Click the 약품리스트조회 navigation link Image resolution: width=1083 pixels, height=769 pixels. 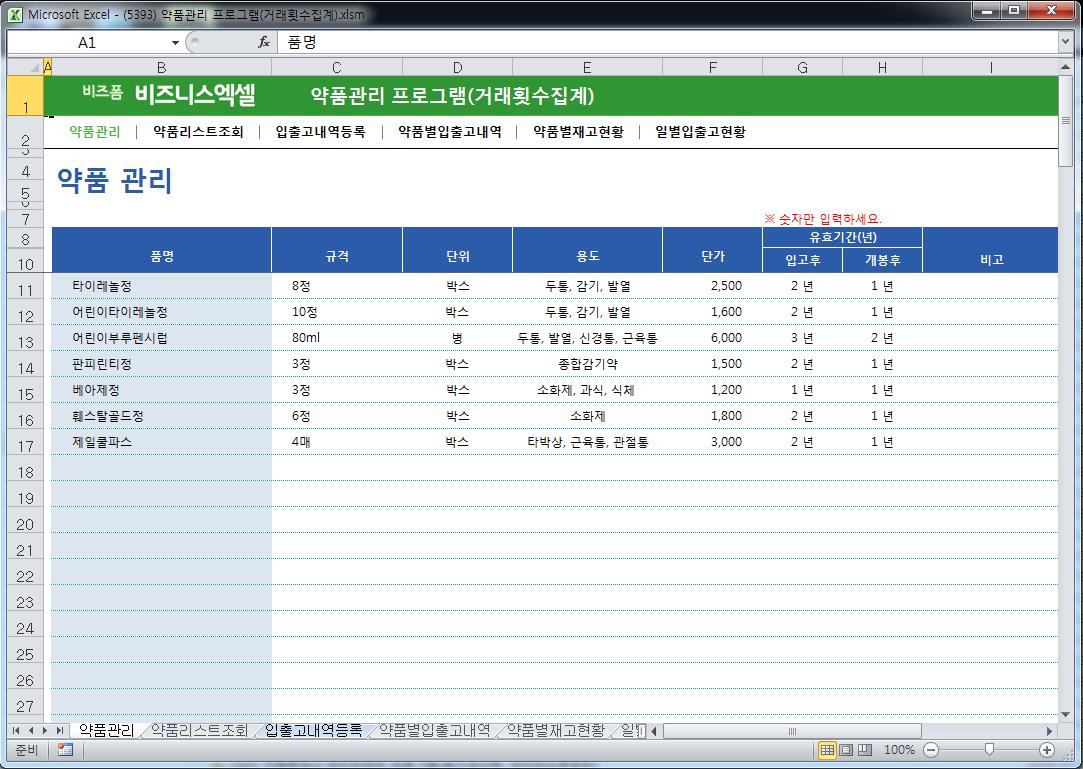click(x=198, y=132)
